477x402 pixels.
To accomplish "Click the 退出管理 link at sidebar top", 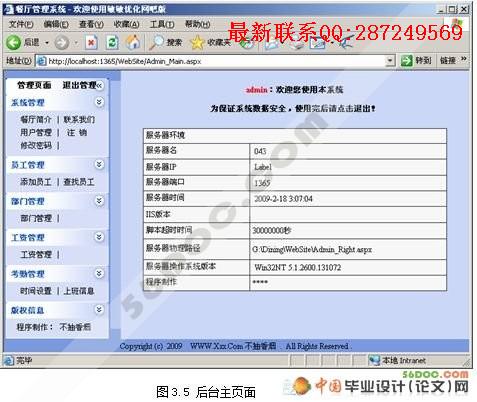I will click(x=79, y=85).
